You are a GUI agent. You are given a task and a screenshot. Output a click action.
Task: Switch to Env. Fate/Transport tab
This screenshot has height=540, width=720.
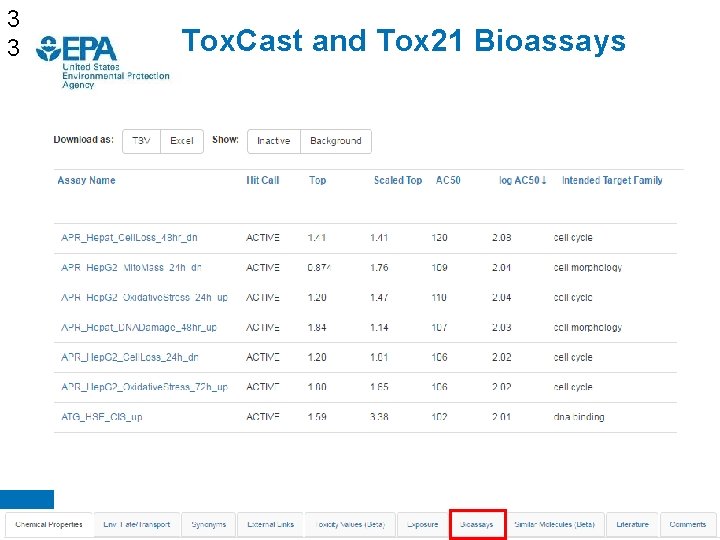(x=137, y=524)
